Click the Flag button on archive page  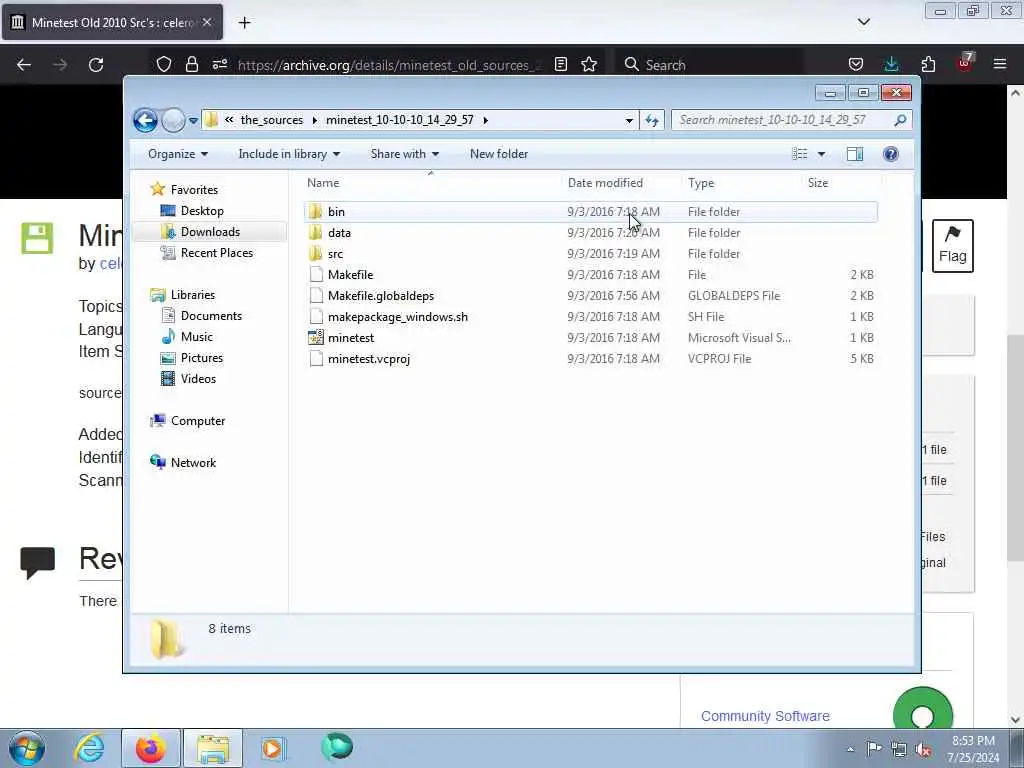tap(952, 246)
